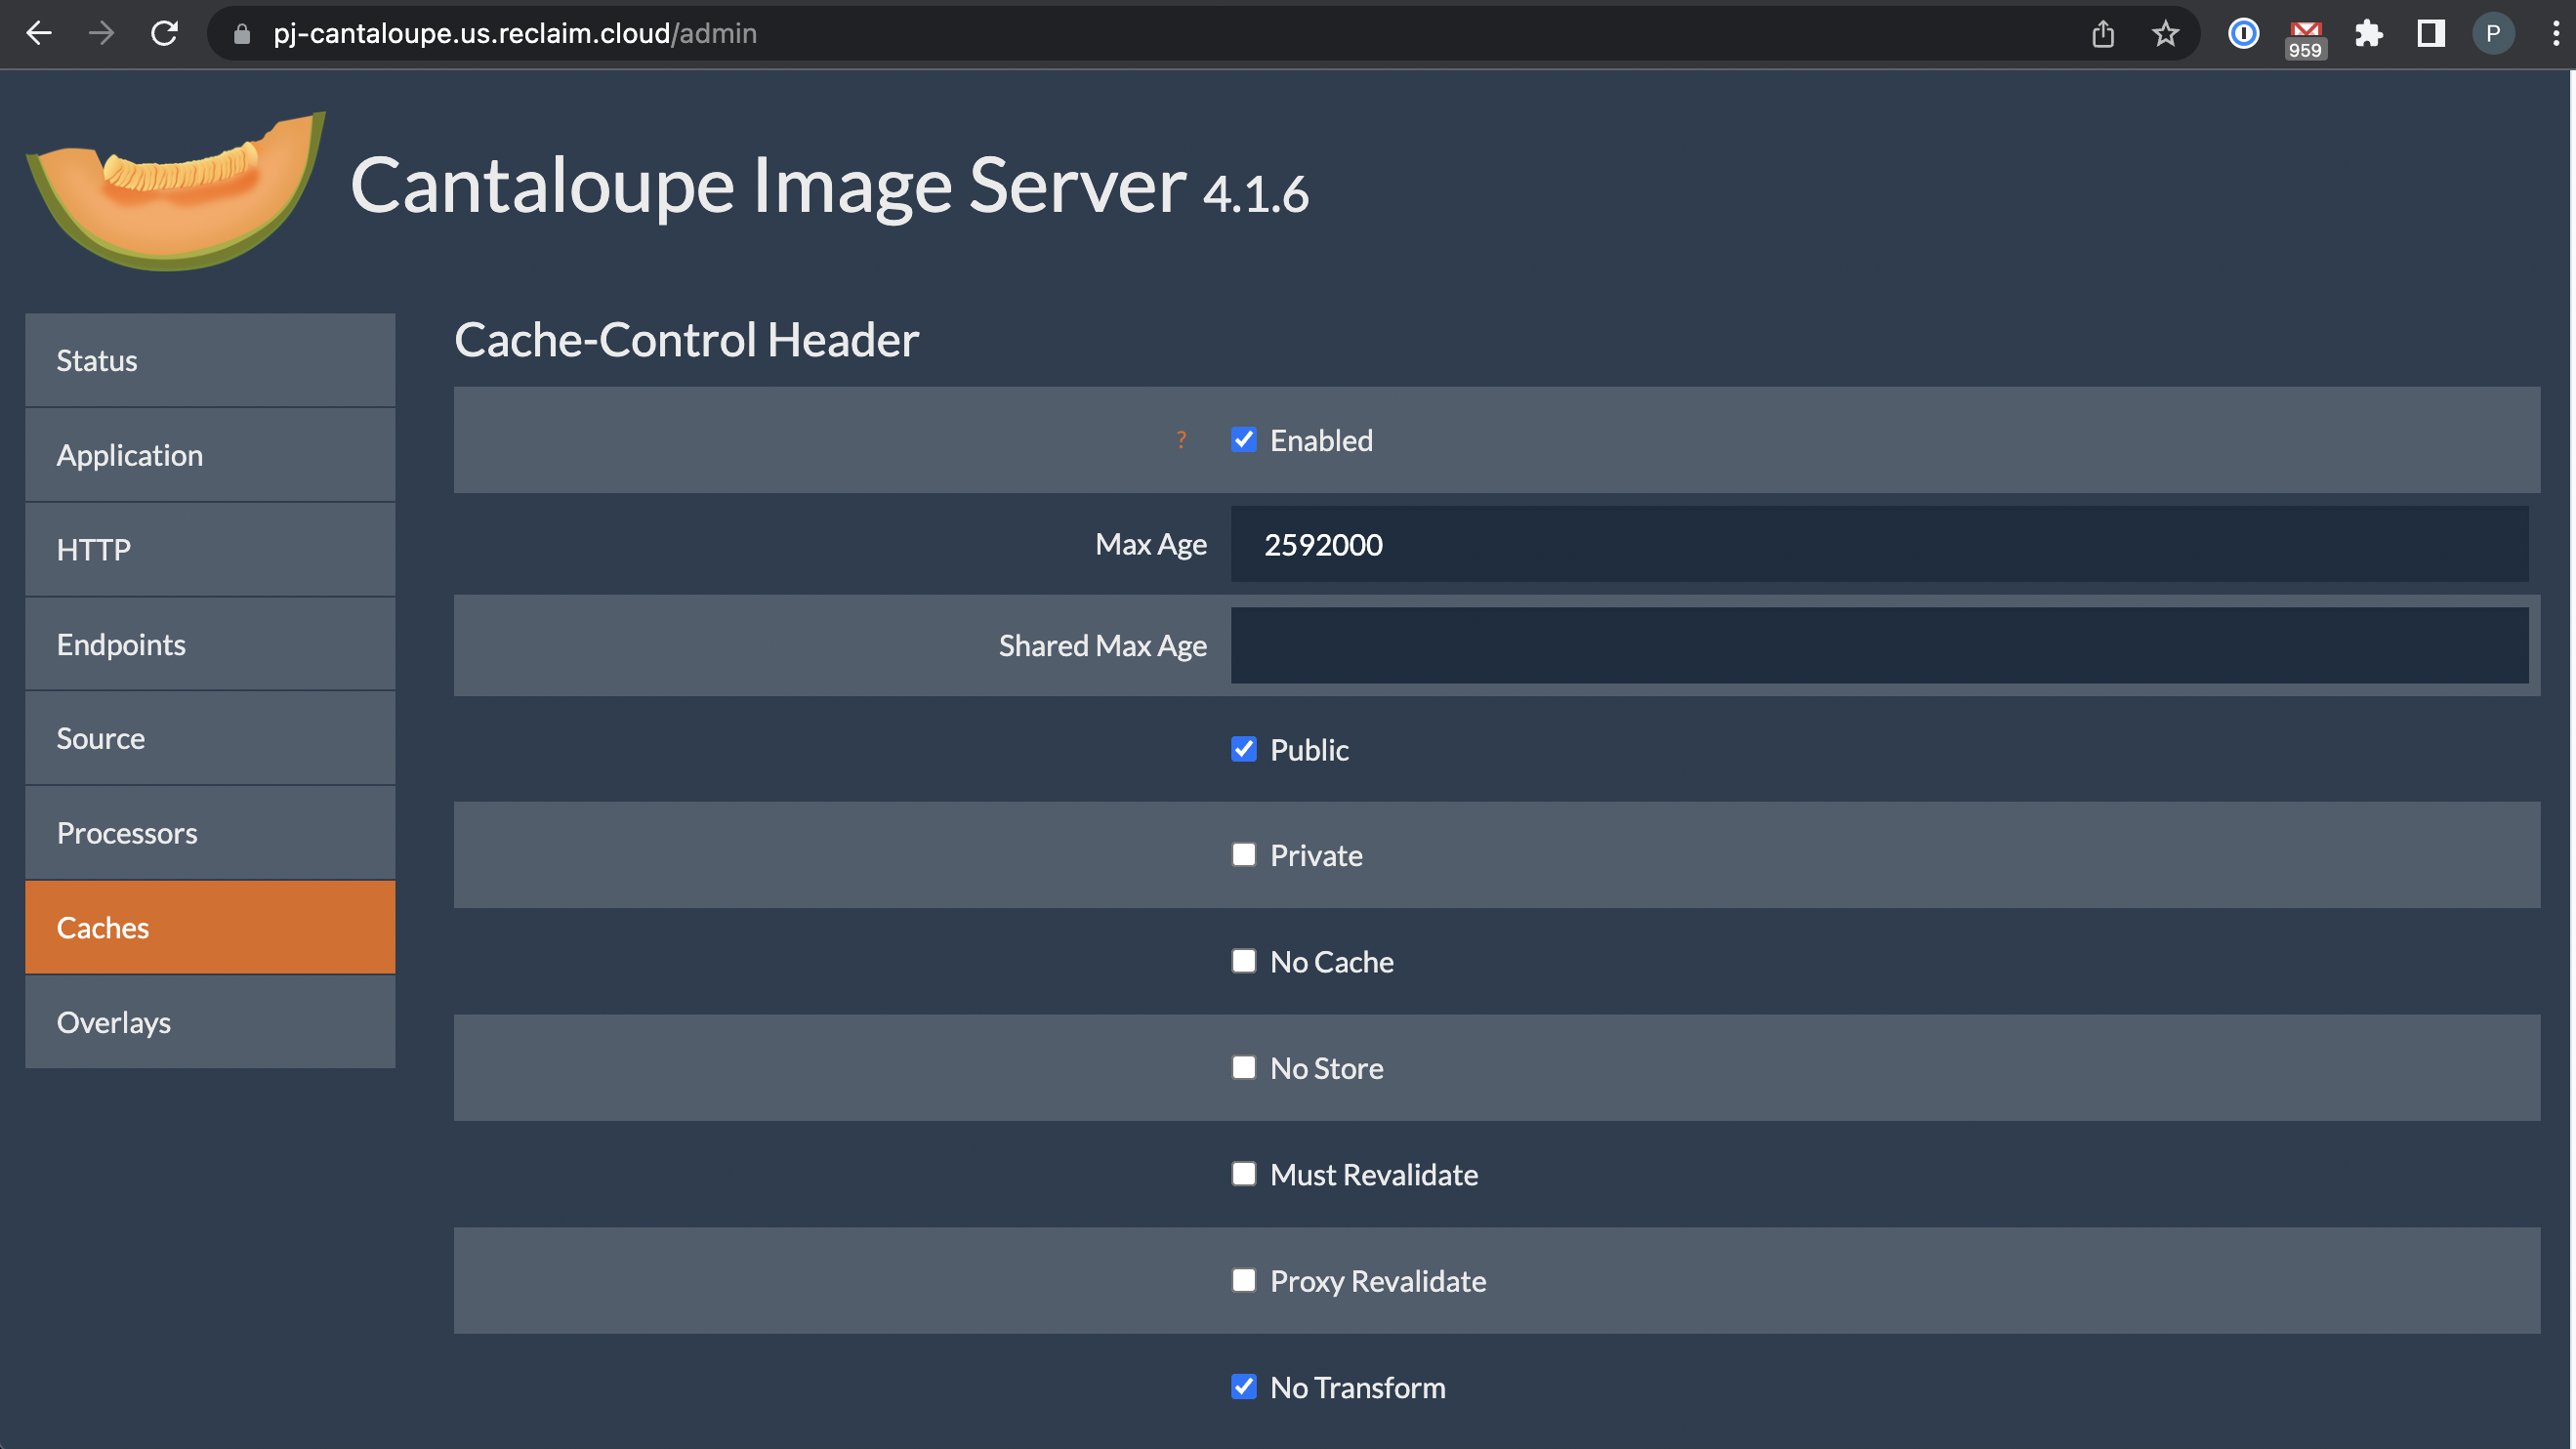Uncheck the Enabled checkbox
This screenshot has height=1449, width=2576.
[x=1243, y=439]
